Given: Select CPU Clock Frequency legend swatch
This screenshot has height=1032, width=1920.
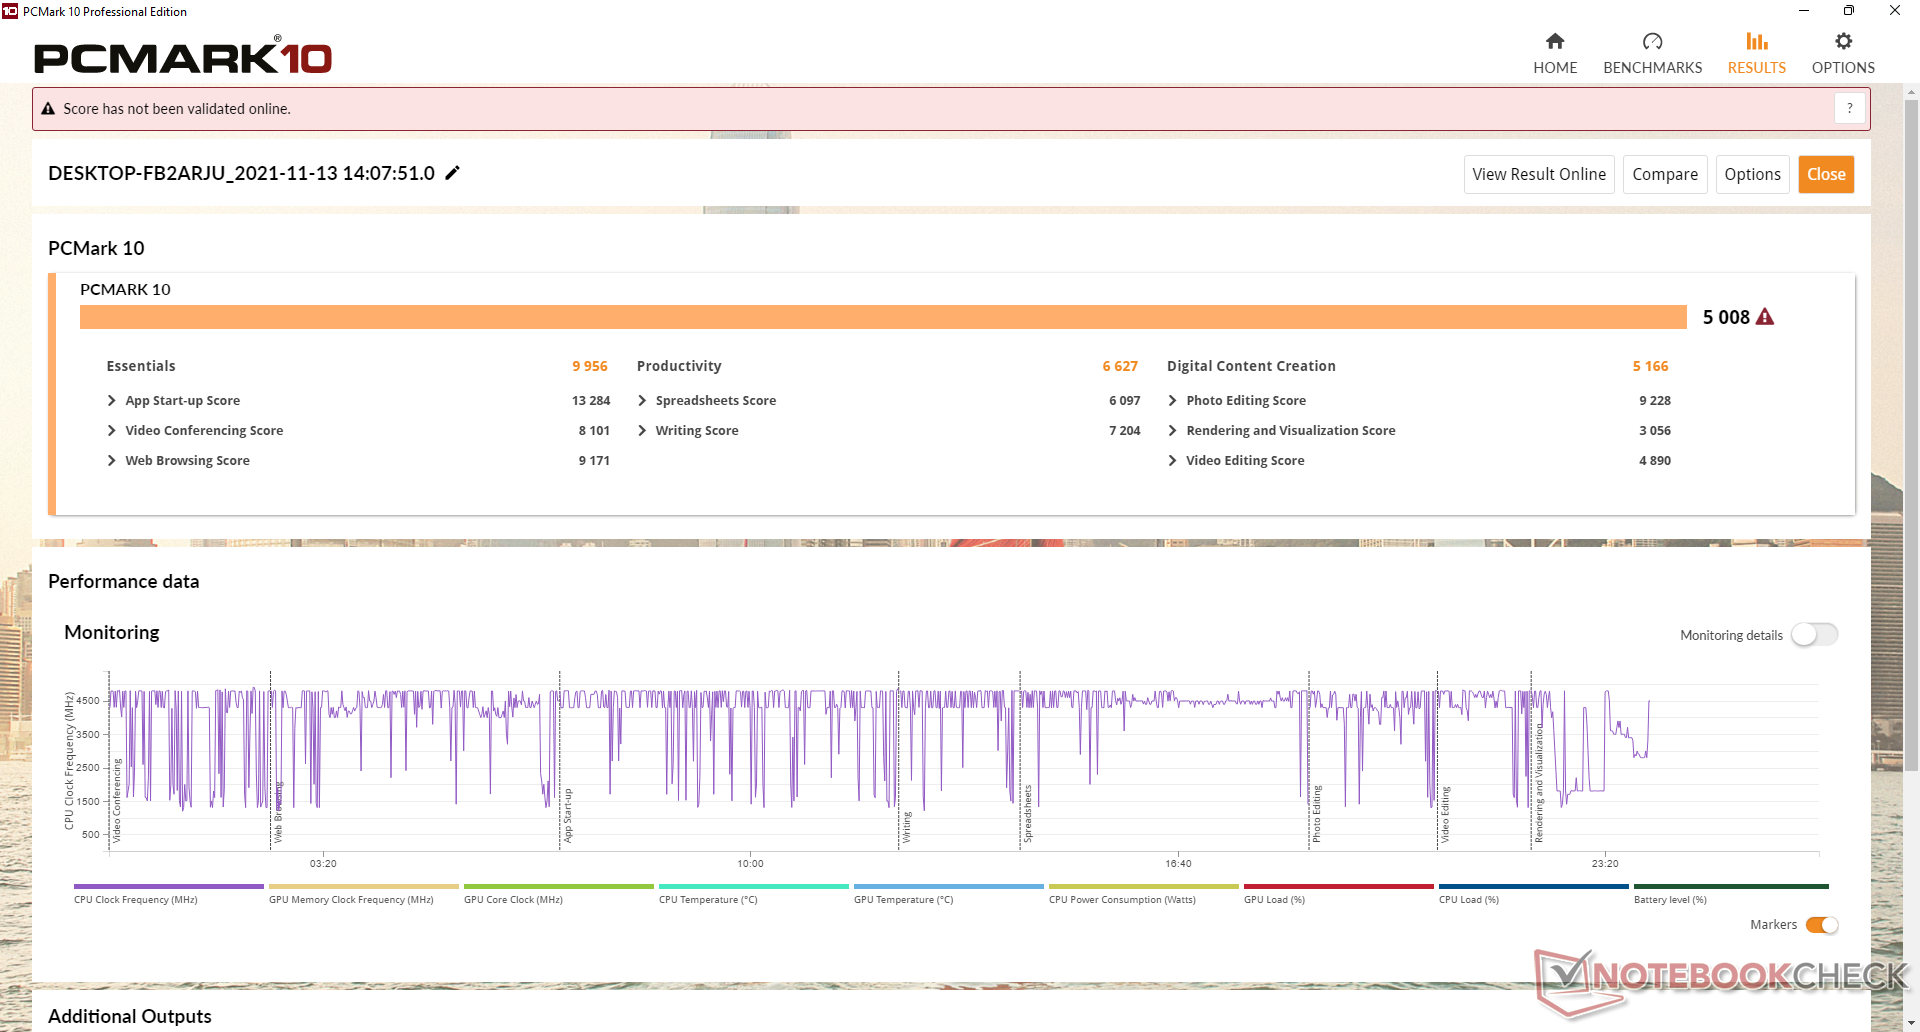Looking at the screenshot, I should coord(168,886).
